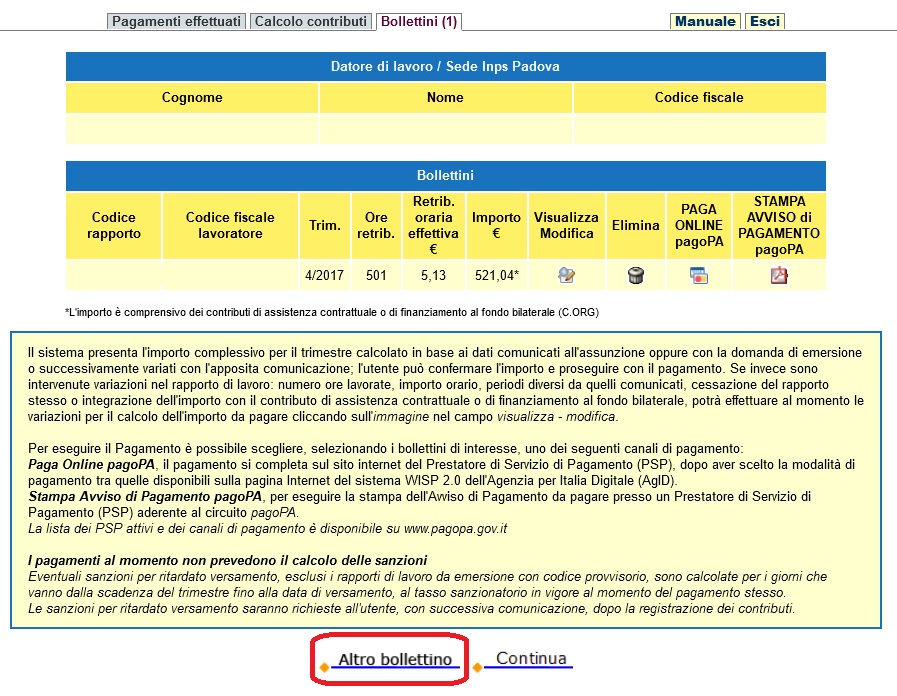Click the Visualizza Modifica edit icon

pos(566,276)
